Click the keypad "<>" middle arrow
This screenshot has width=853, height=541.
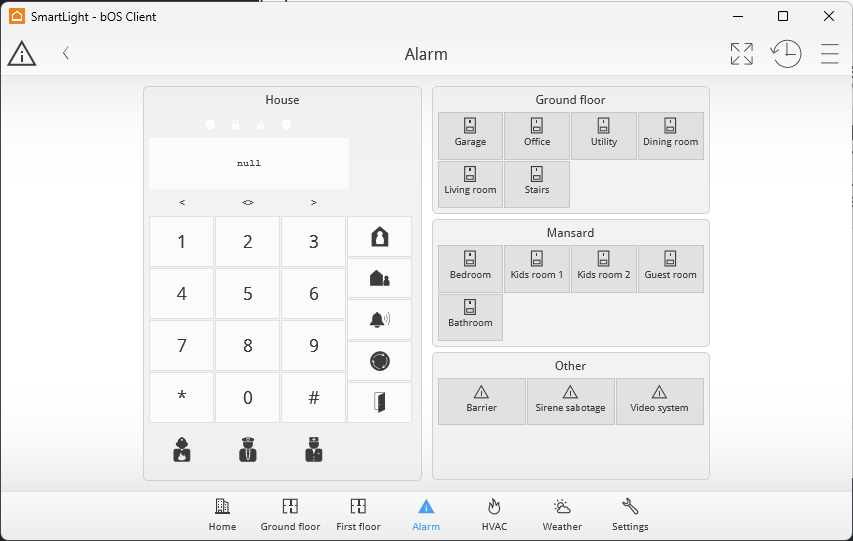[248, 202]
